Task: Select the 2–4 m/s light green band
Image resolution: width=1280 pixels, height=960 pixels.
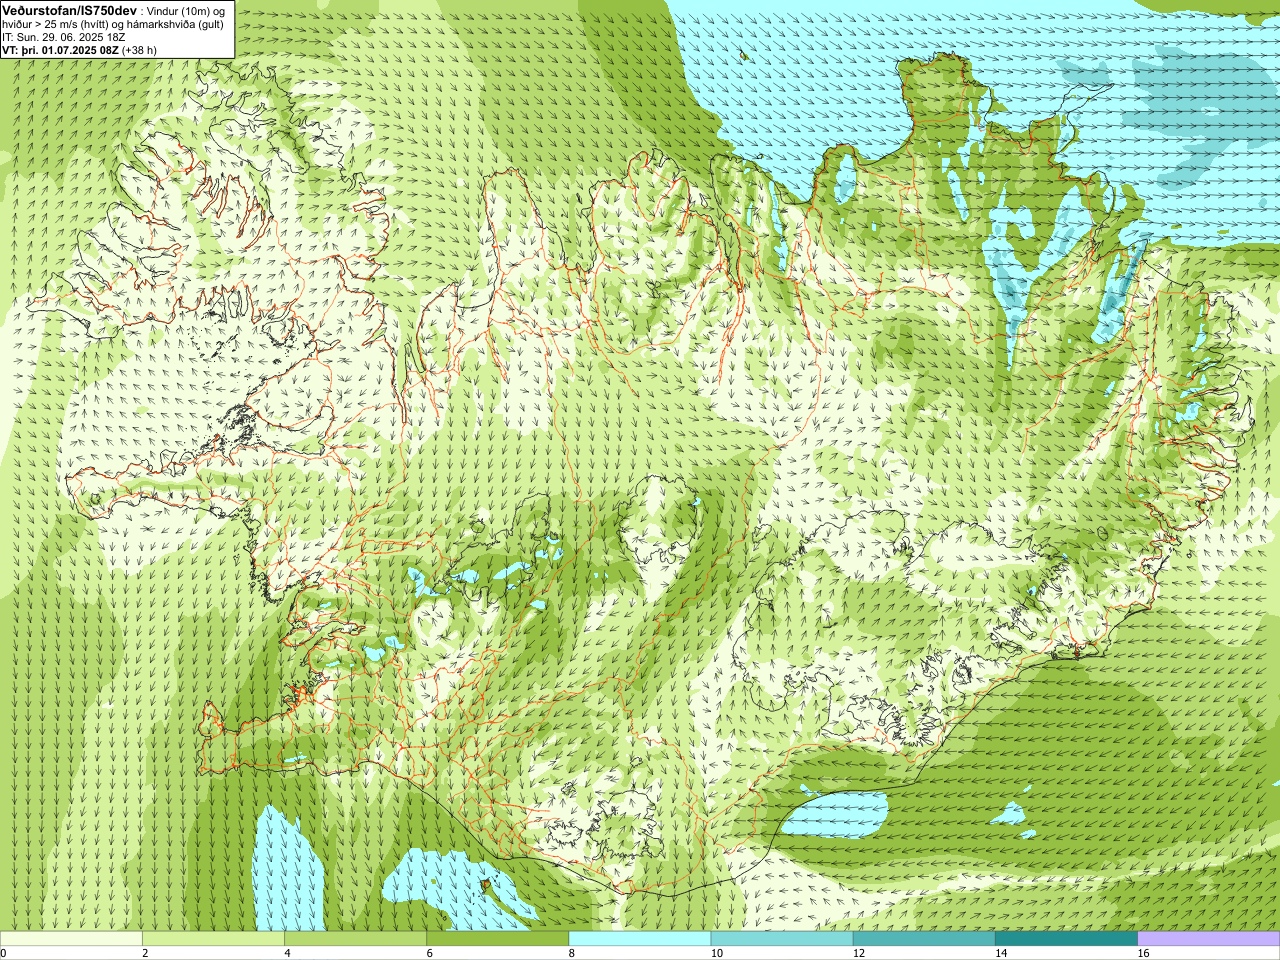Action: (213, 938)
